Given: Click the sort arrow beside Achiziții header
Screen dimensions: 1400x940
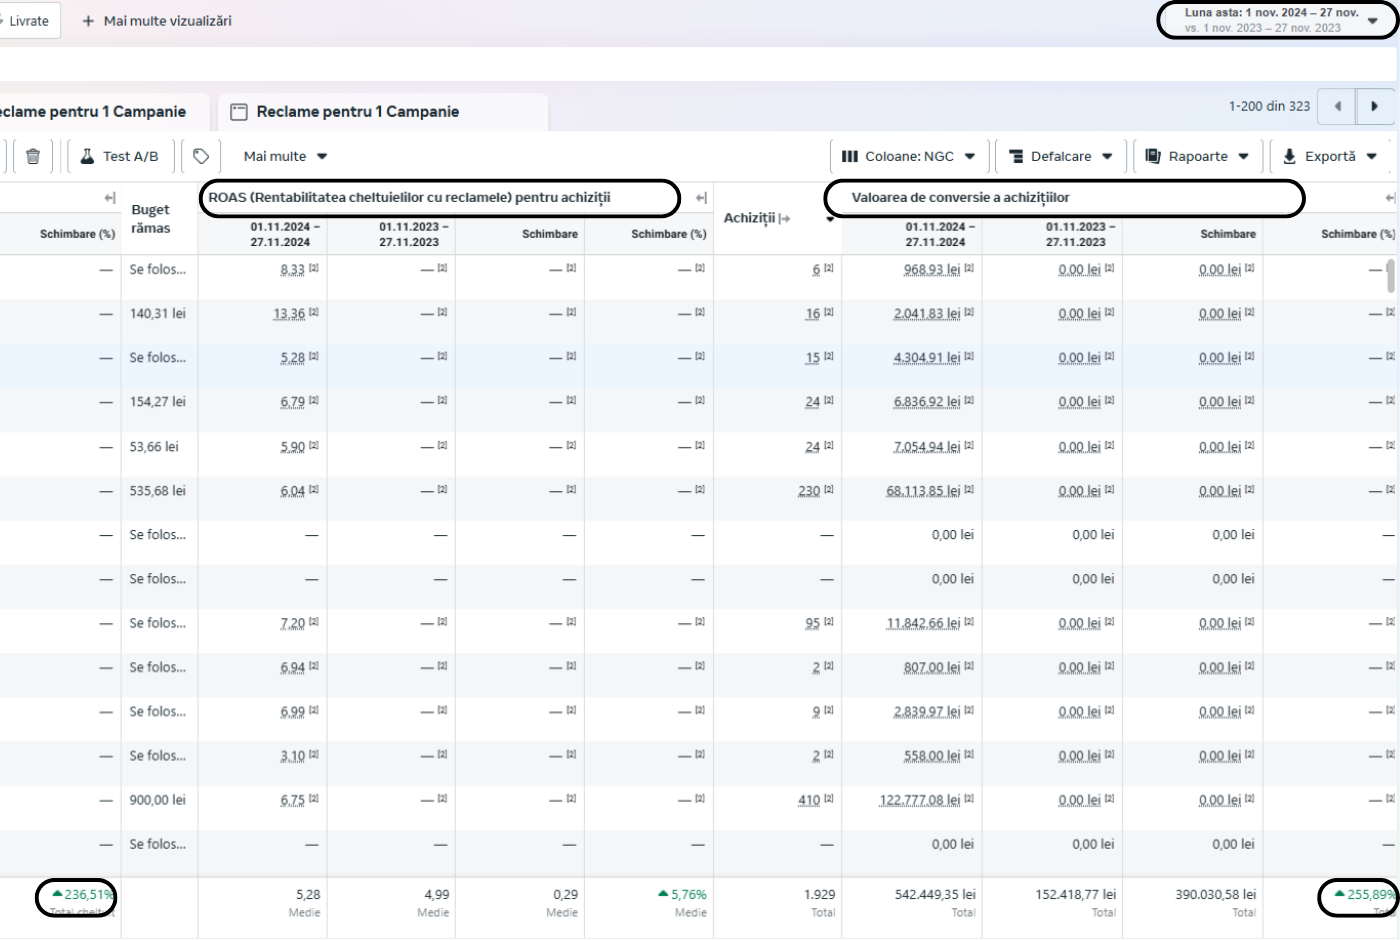Looking at the screenshot, I should (830, 219).
